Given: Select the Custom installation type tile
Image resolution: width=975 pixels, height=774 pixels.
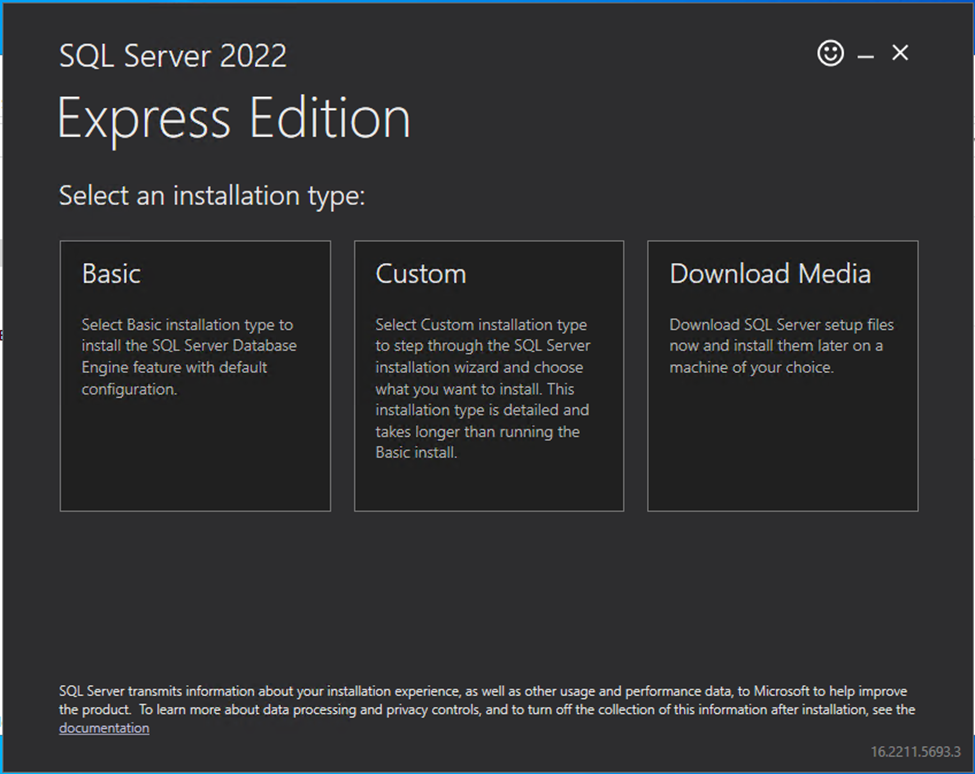Looking at the screenshot, I should point(489,375).
